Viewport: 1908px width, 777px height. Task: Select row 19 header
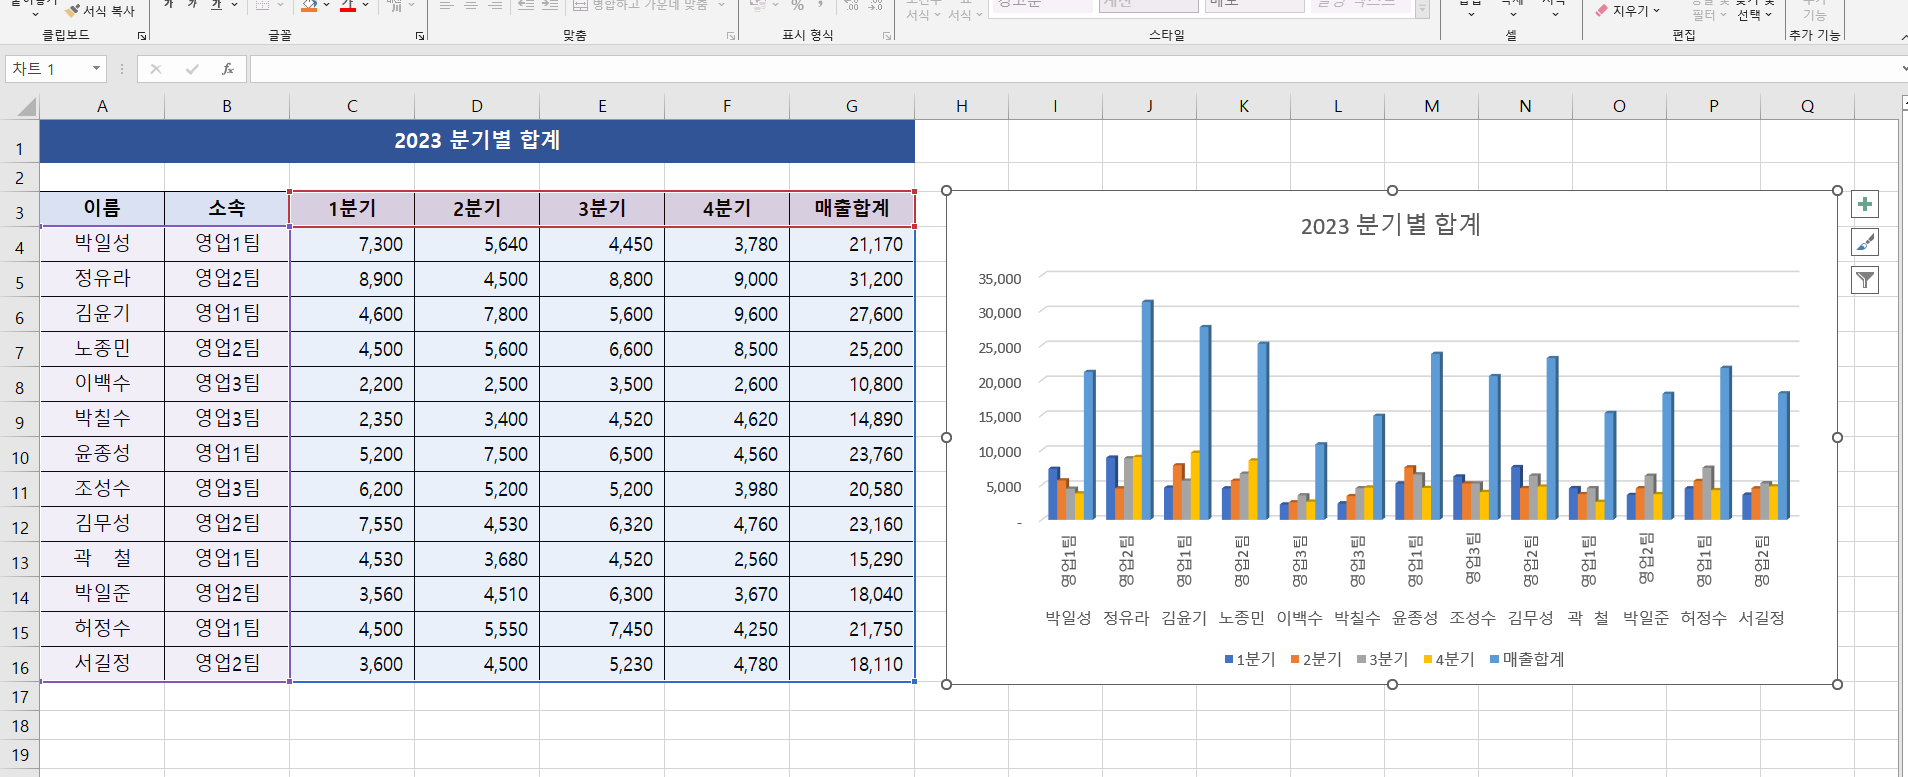pyautogui.click(x=19, y=754)
